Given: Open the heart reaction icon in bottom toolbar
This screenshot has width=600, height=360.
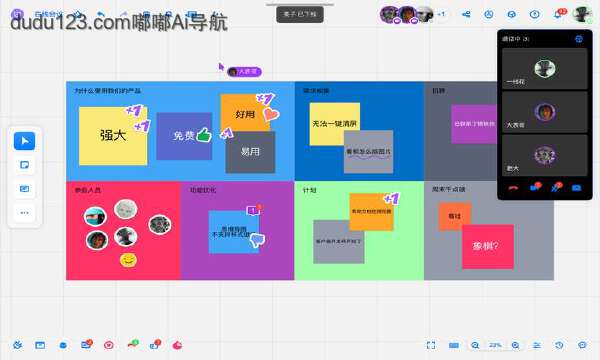Looking at the screenshot, I should coord(109,345).
